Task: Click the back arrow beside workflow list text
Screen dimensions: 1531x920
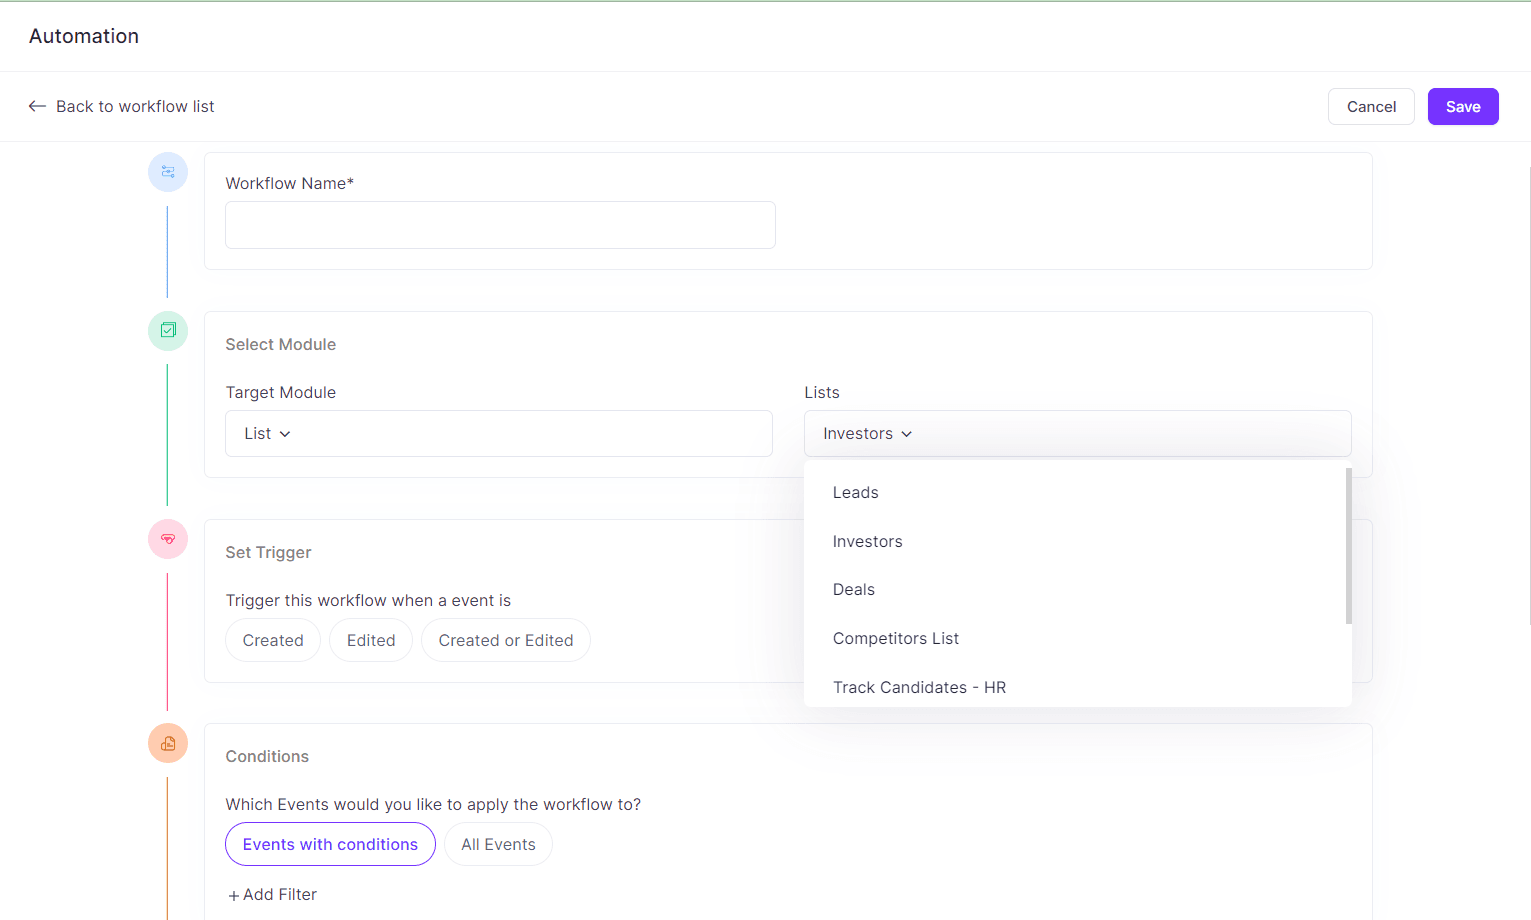Action: click(37, 106)
